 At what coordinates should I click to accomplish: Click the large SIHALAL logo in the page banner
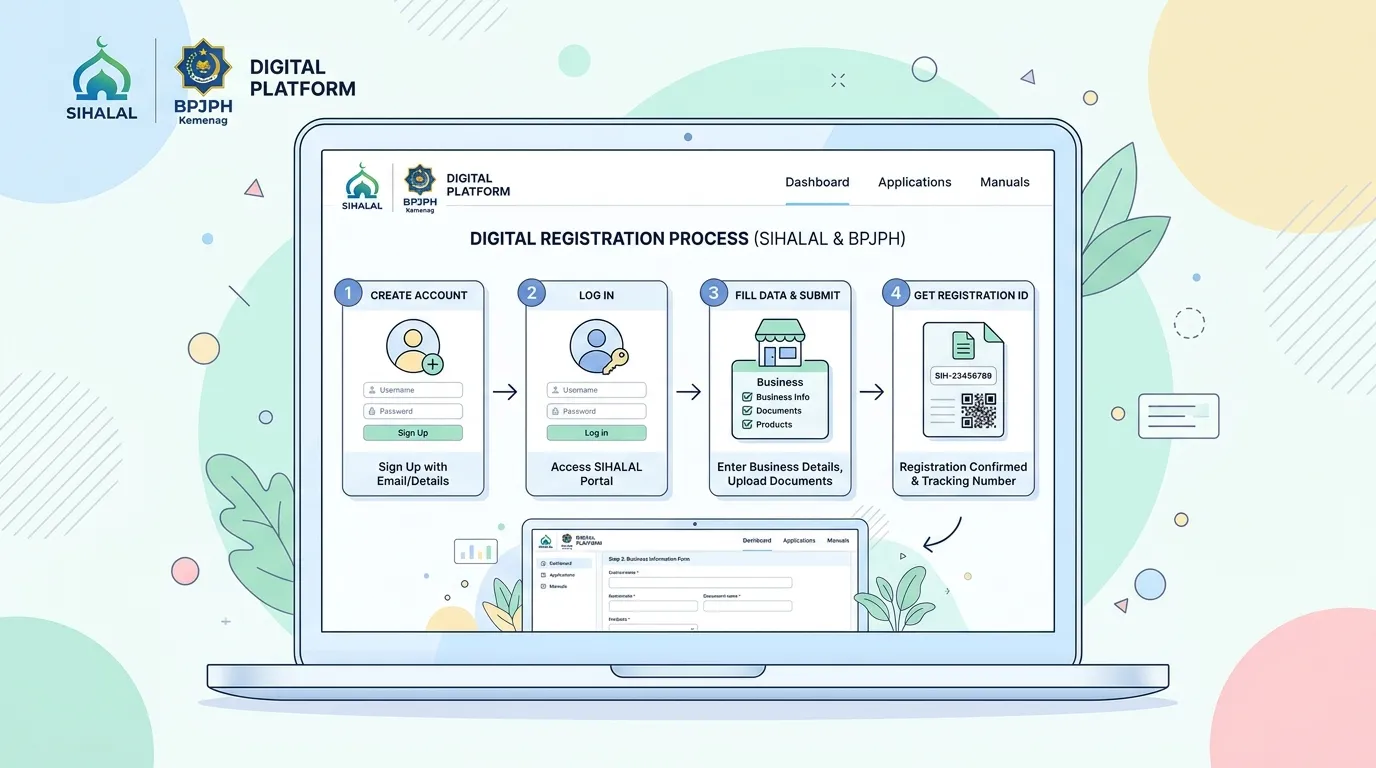point(101,78)
